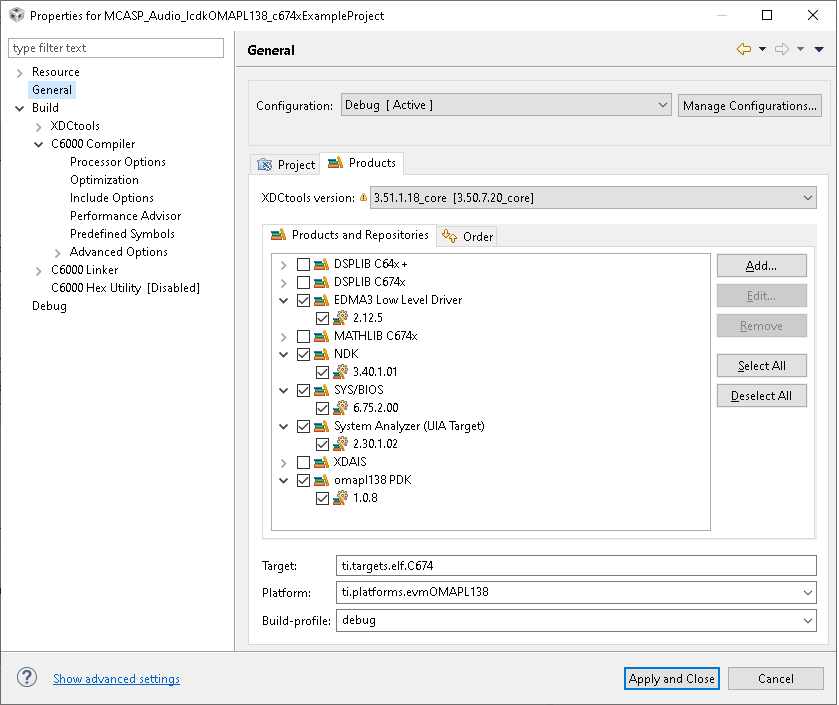This screenshot has height=705, width=839.
Task: Select the Products tab
Action: coord(362,163)
